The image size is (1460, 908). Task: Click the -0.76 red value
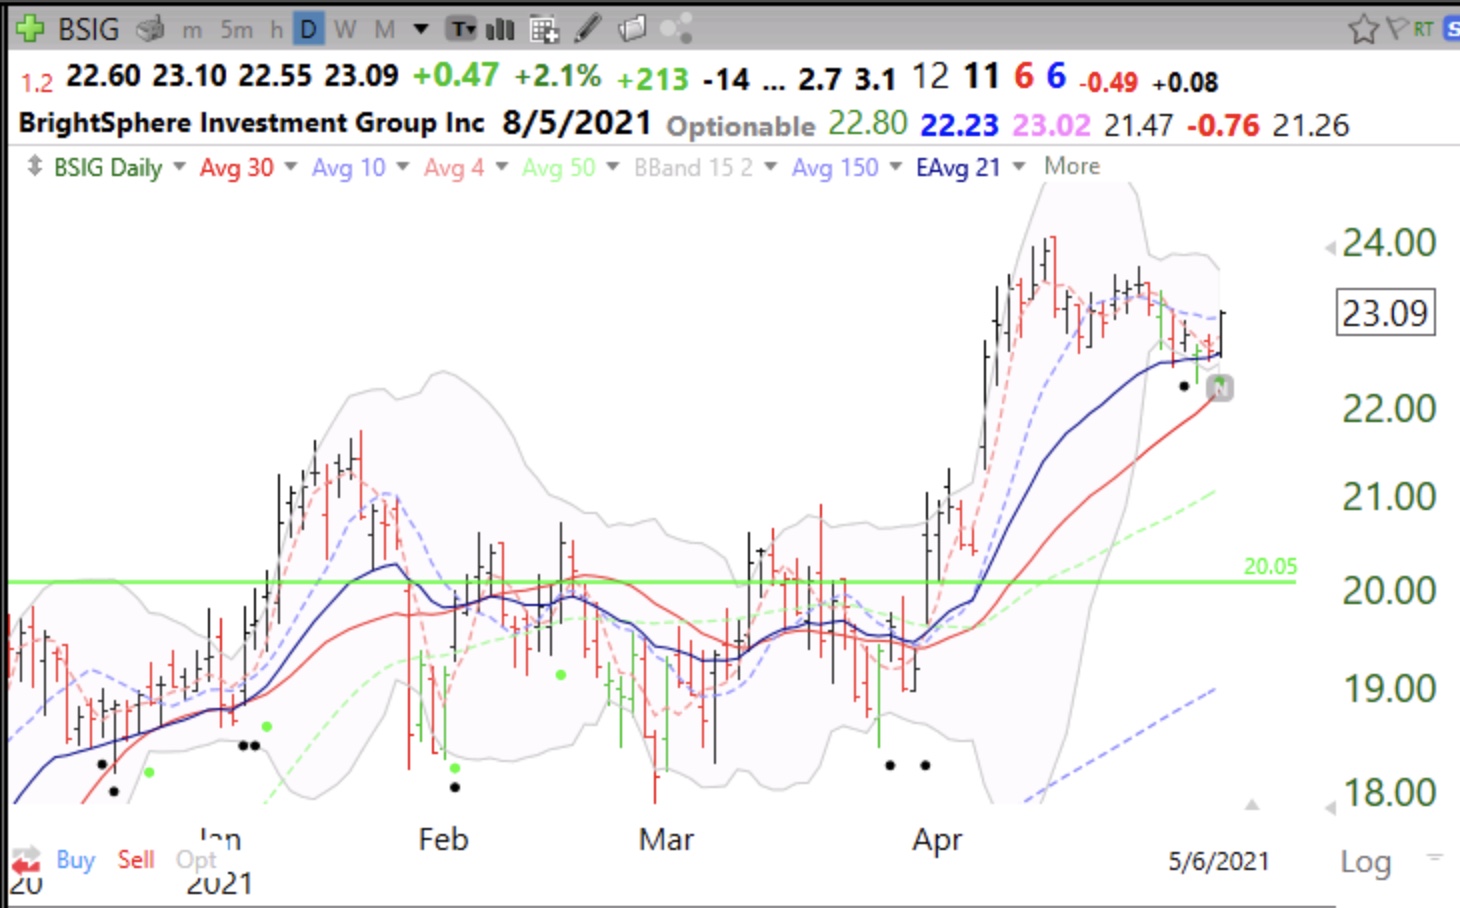point(1223,125)
